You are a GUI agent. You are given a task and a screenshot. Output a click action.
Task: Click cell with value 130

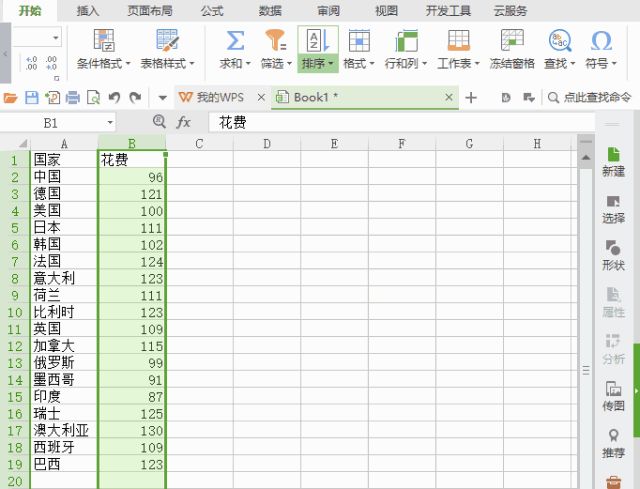(x=132, y=430)
